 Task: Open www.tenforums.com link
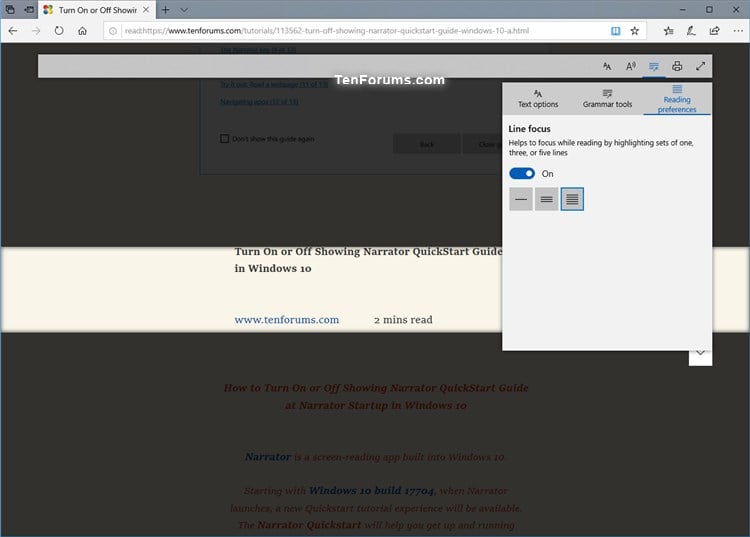point(287,319)
